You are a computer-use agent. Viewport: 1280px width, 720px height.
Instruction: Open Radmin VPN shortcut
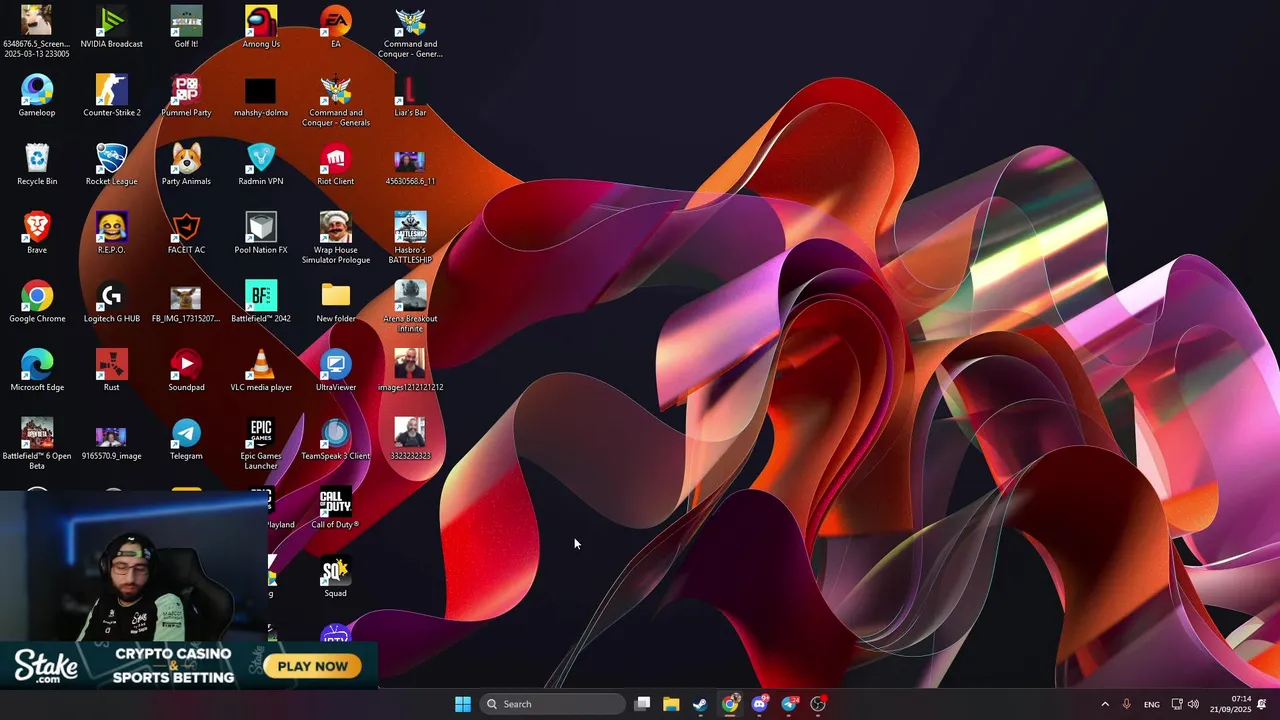[x=261, y=165]
